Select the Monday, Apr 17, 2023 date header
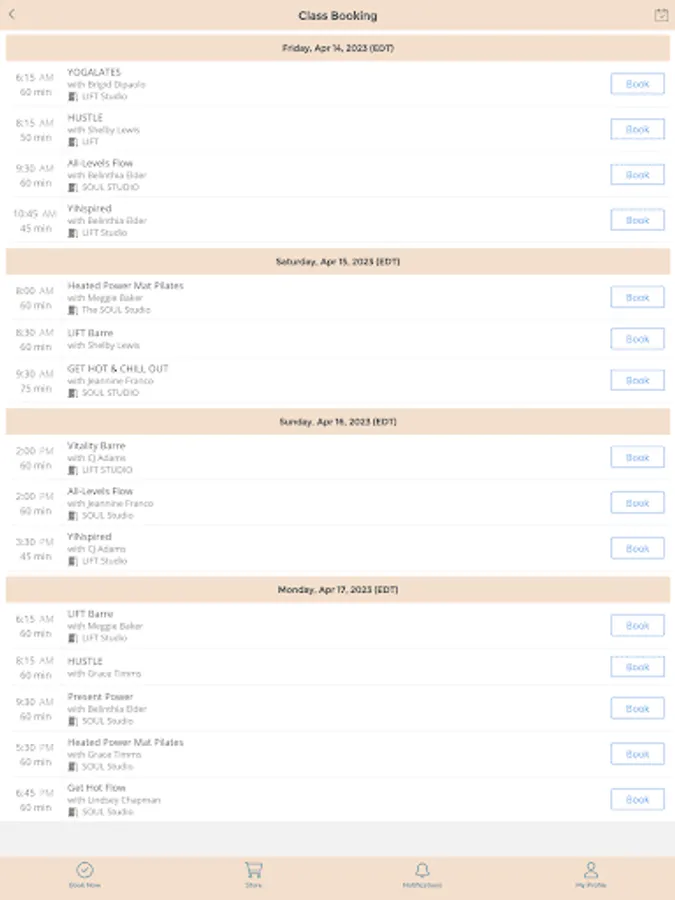This screenshot has height=900, width=675. [337, 590]
